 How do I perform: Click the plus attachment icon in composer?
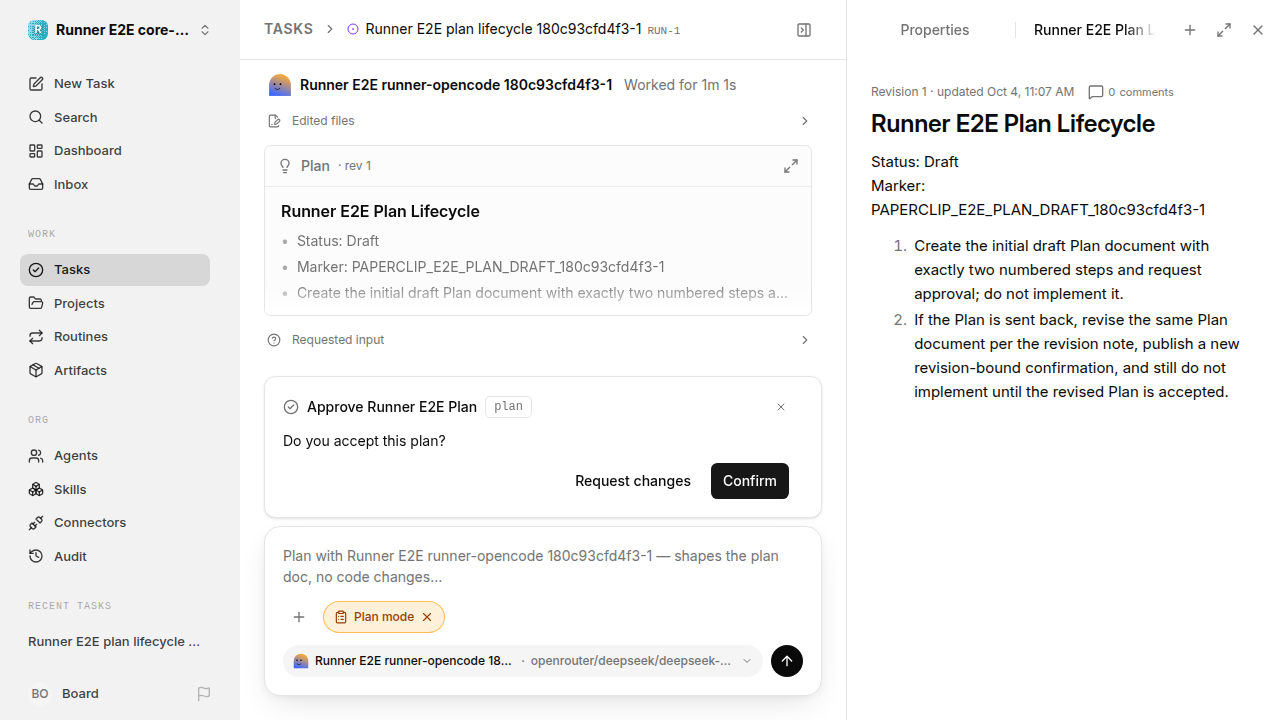point(299,617)
